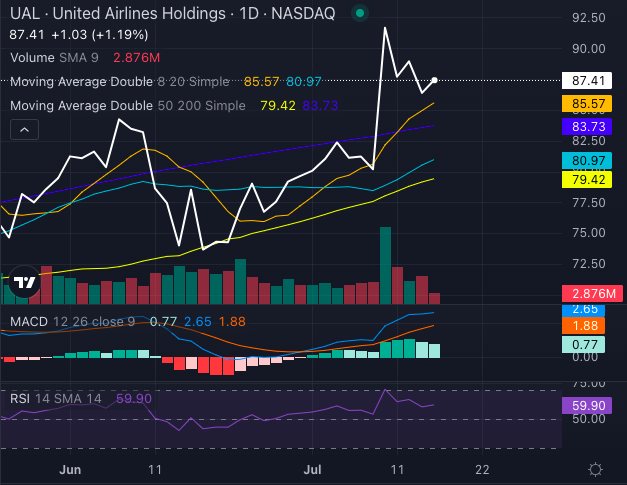
Task: Click the last price point dot
Action: tap(434, 80)
